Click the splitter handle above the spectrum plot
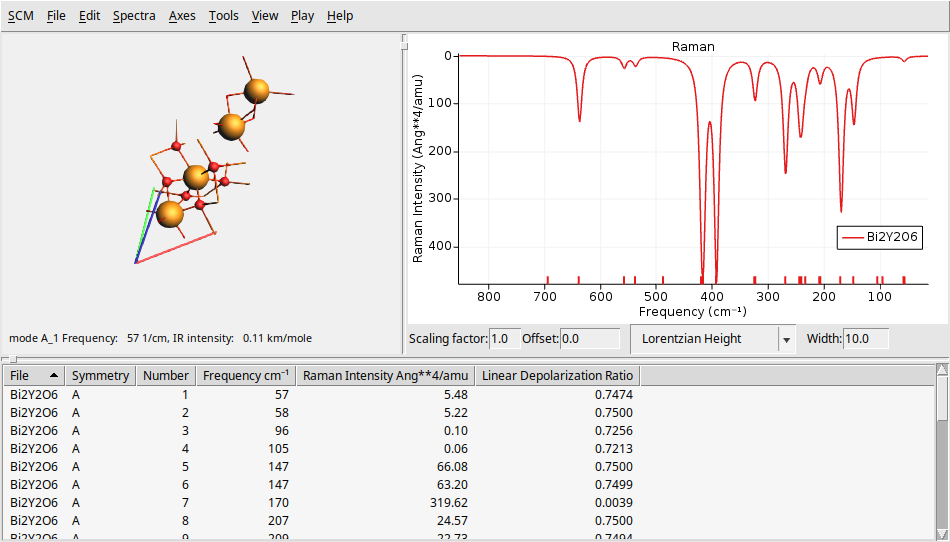950x542 pixels. pos(404,40)
